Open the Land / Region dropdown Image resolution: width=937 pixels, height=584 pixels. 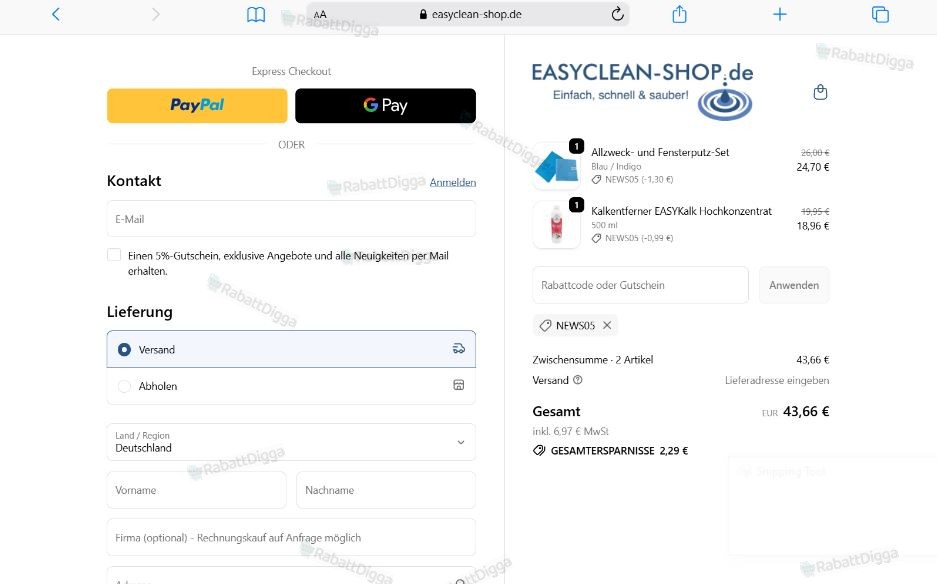point(292,442)
